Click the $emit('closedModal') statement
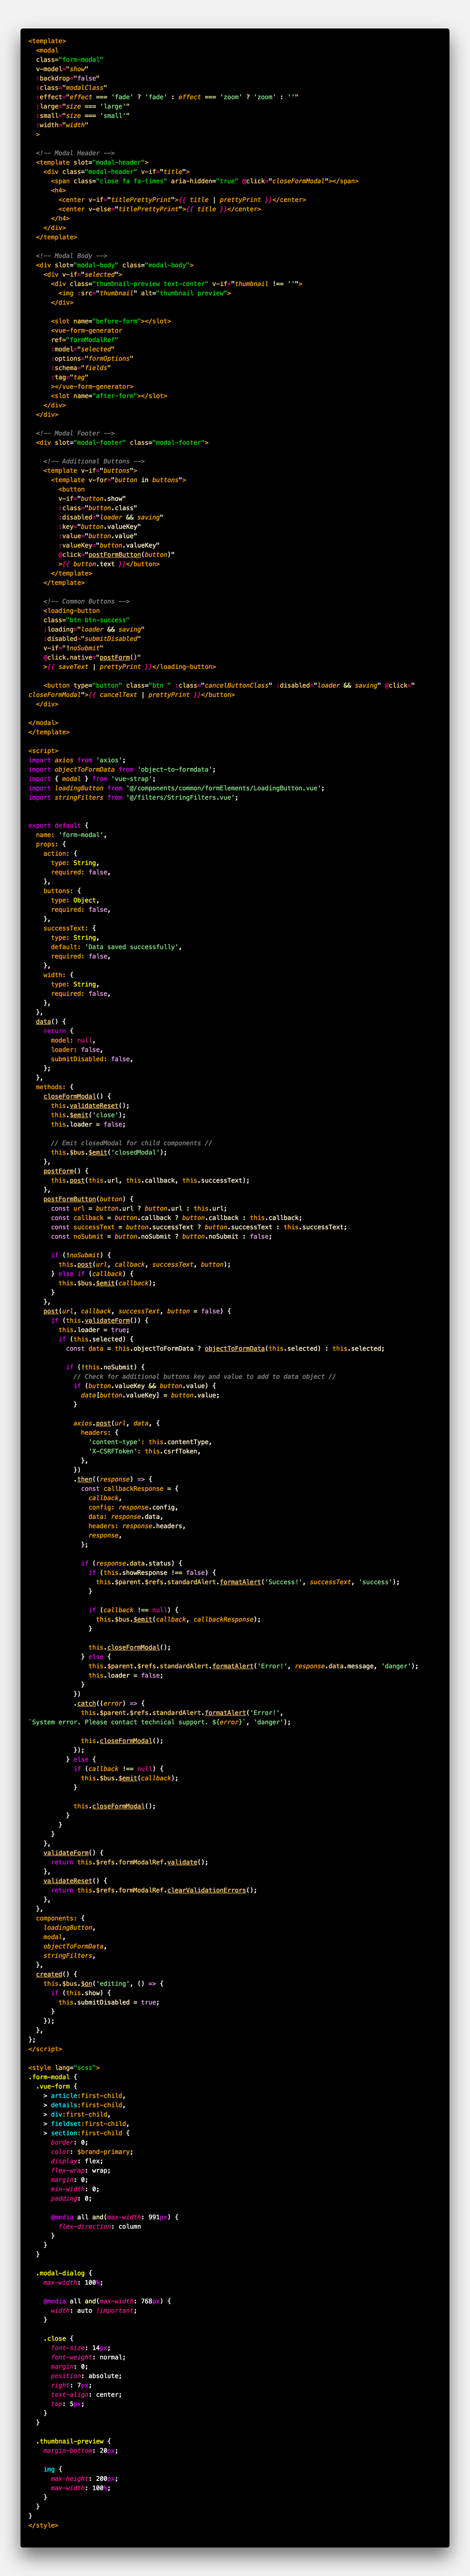The width and height of the screenshot is (470, 2576). tap(109, 1152)
